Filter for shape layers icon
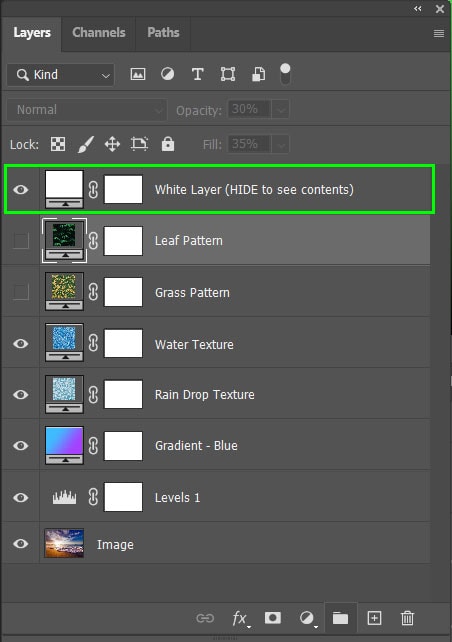452x642 pixels. tap(228, 74)
